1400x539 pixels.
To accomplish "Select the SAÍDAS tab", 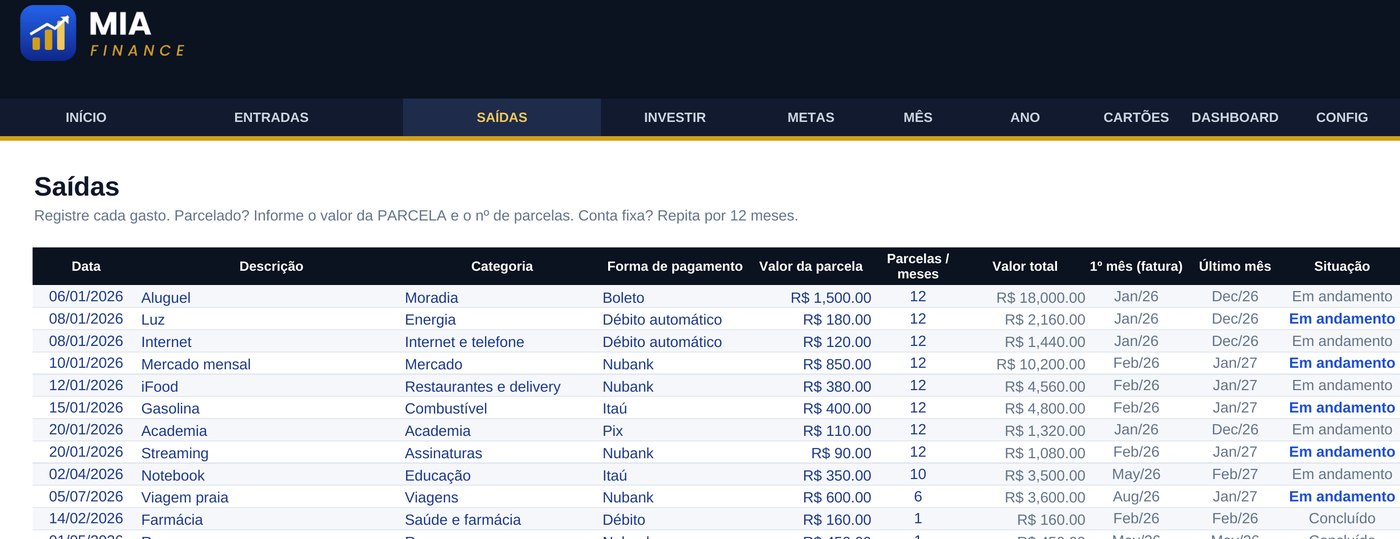I will [x=502, y=117].
